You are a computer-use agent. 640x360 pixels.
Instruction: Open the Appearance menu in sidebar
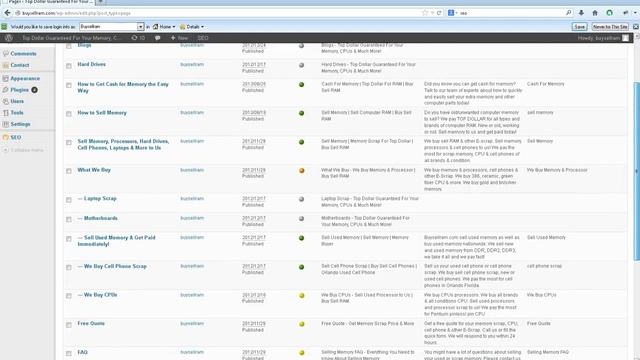25,78
